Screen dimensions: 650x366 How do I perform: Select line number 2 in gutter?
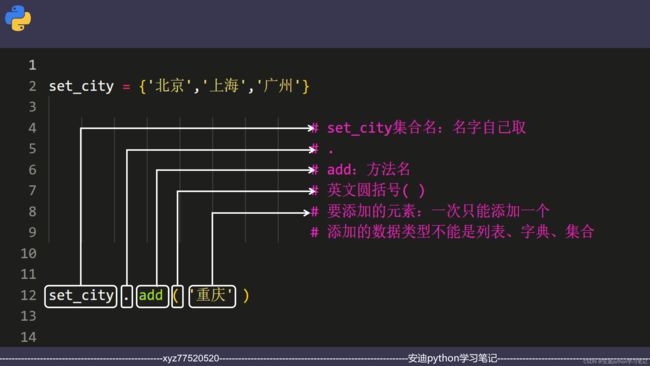32,86
